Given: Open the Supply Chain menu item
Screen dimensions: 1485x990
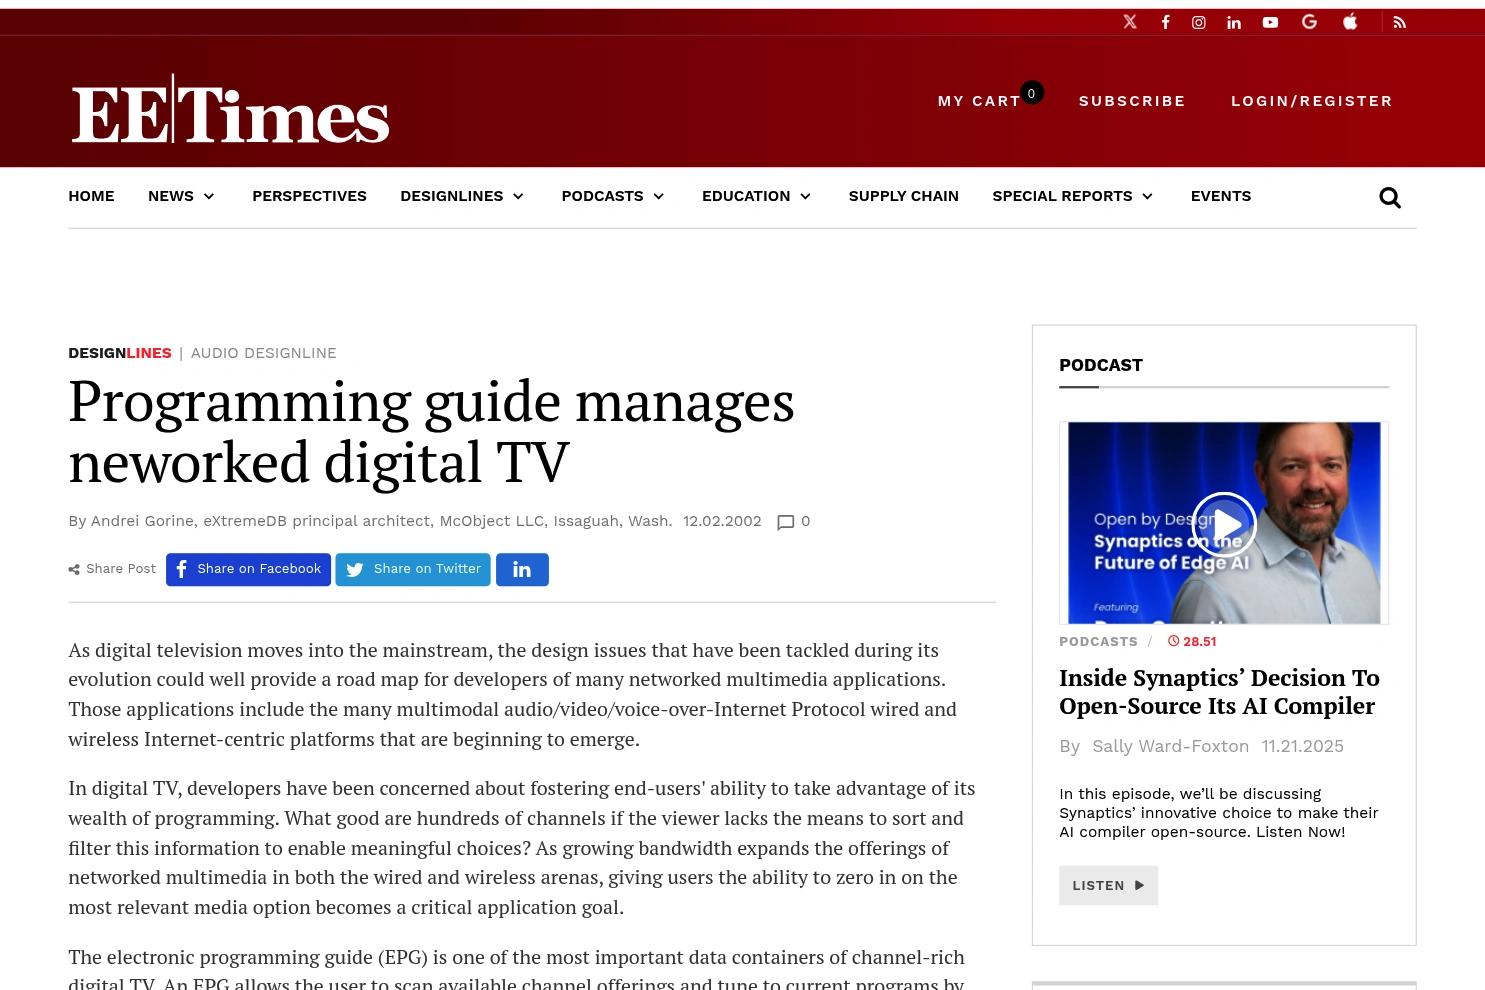Looking at the screenshot, I should point(903,196).
